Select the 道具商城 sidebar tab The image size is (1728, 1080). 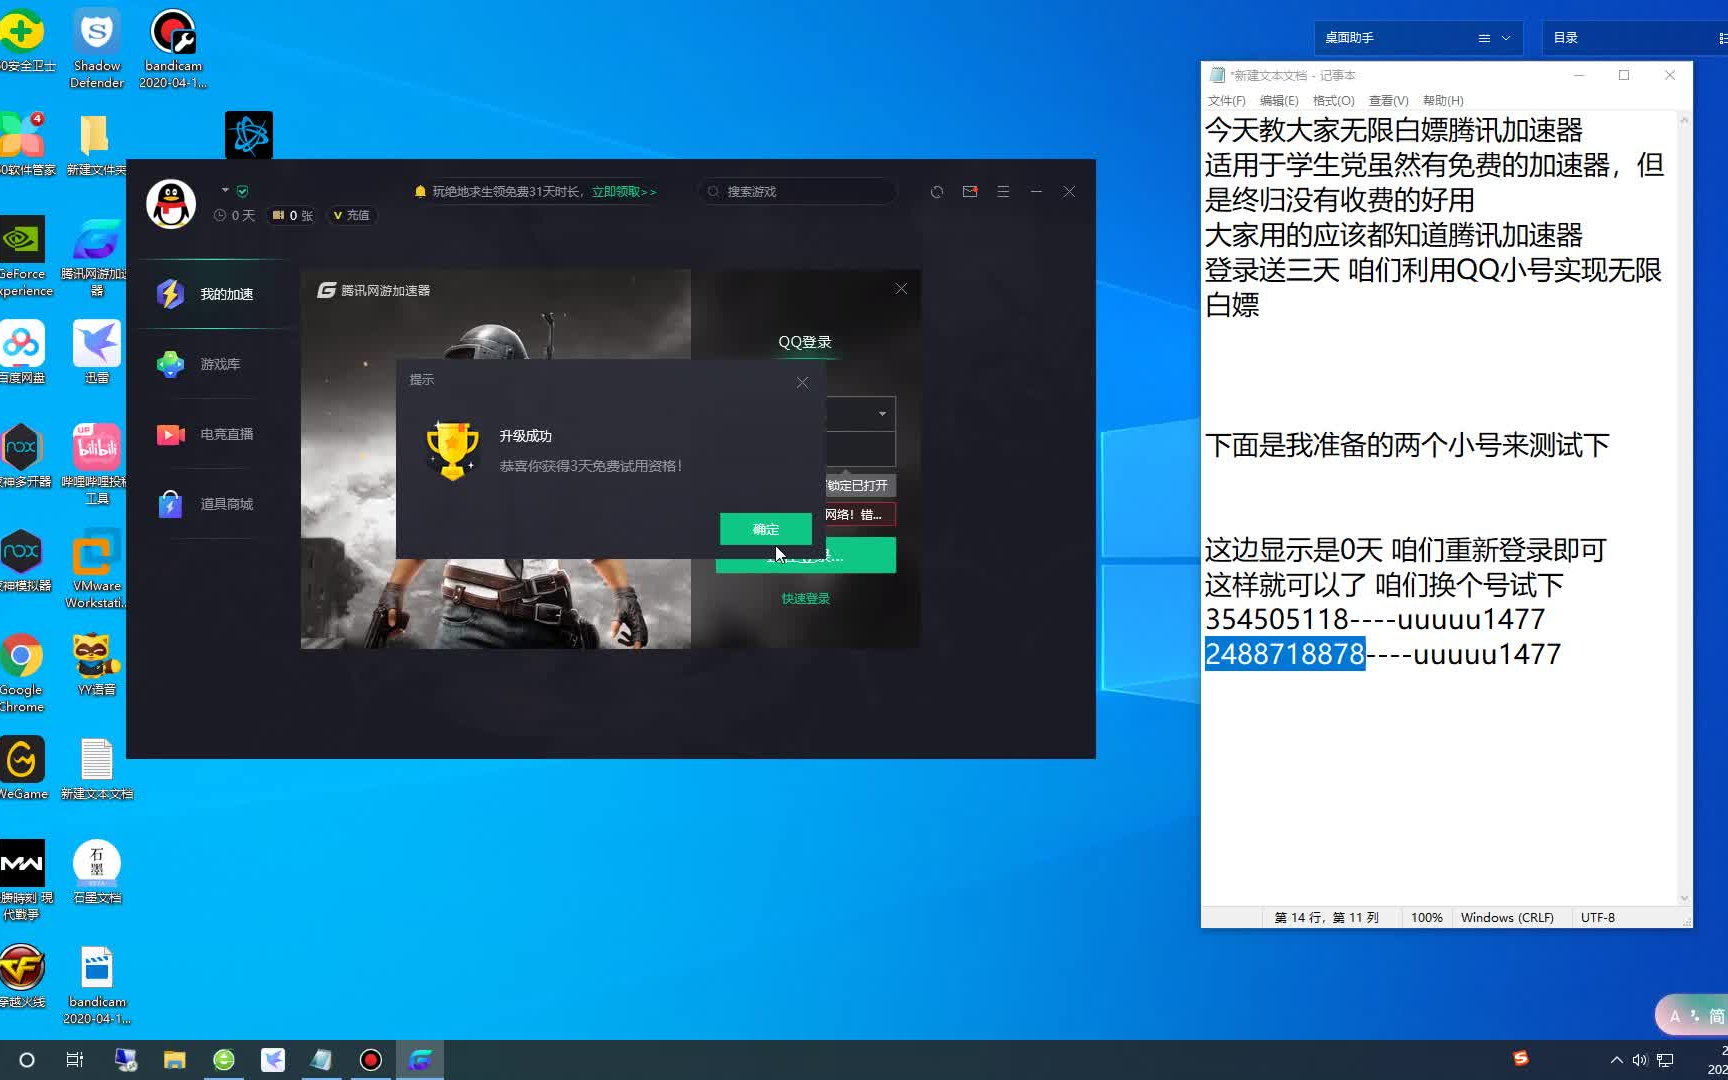click(211, 504)
